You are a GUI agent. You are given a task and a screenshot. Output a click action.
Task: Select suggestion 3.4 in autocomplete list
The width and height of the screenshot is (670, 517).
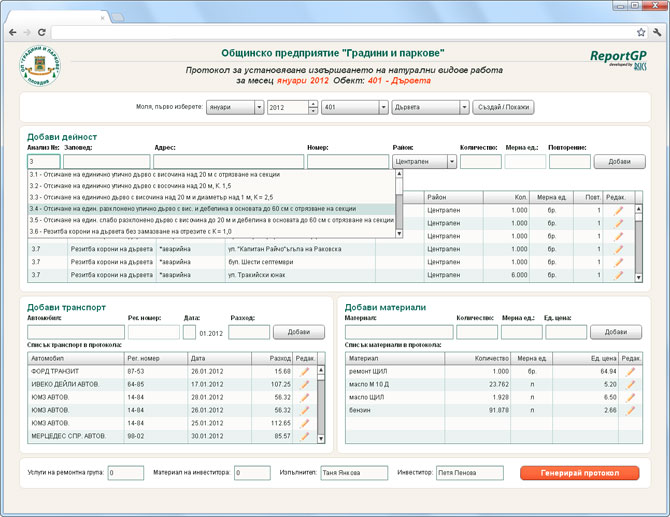pyautogui.click(x=211, y=209)
